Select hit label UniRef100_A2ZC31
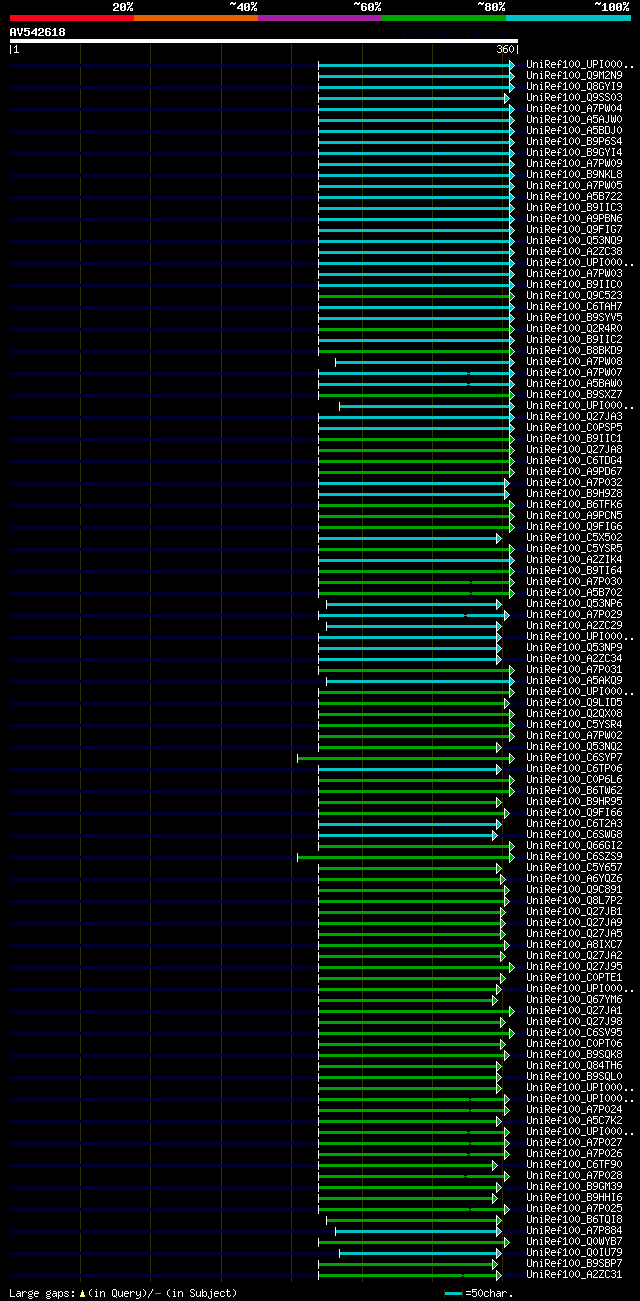This screenshot has width=640, height=1301. tap(574, 1274)
